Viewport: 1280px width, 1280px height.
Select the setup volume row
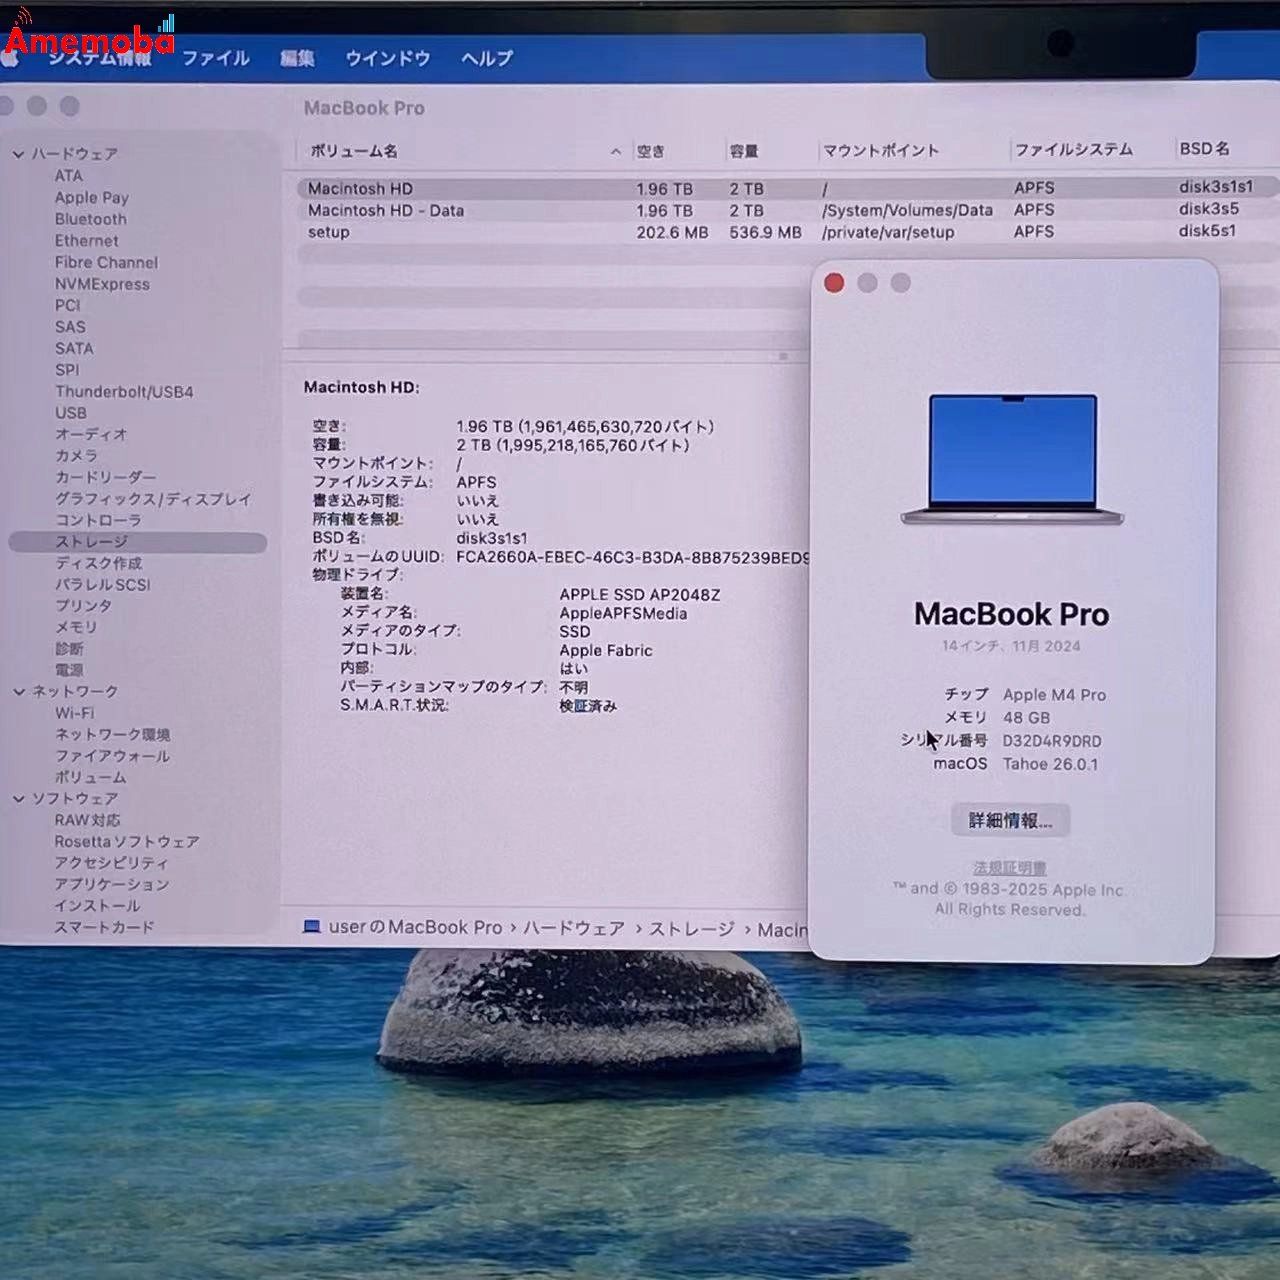pos(329,232)
